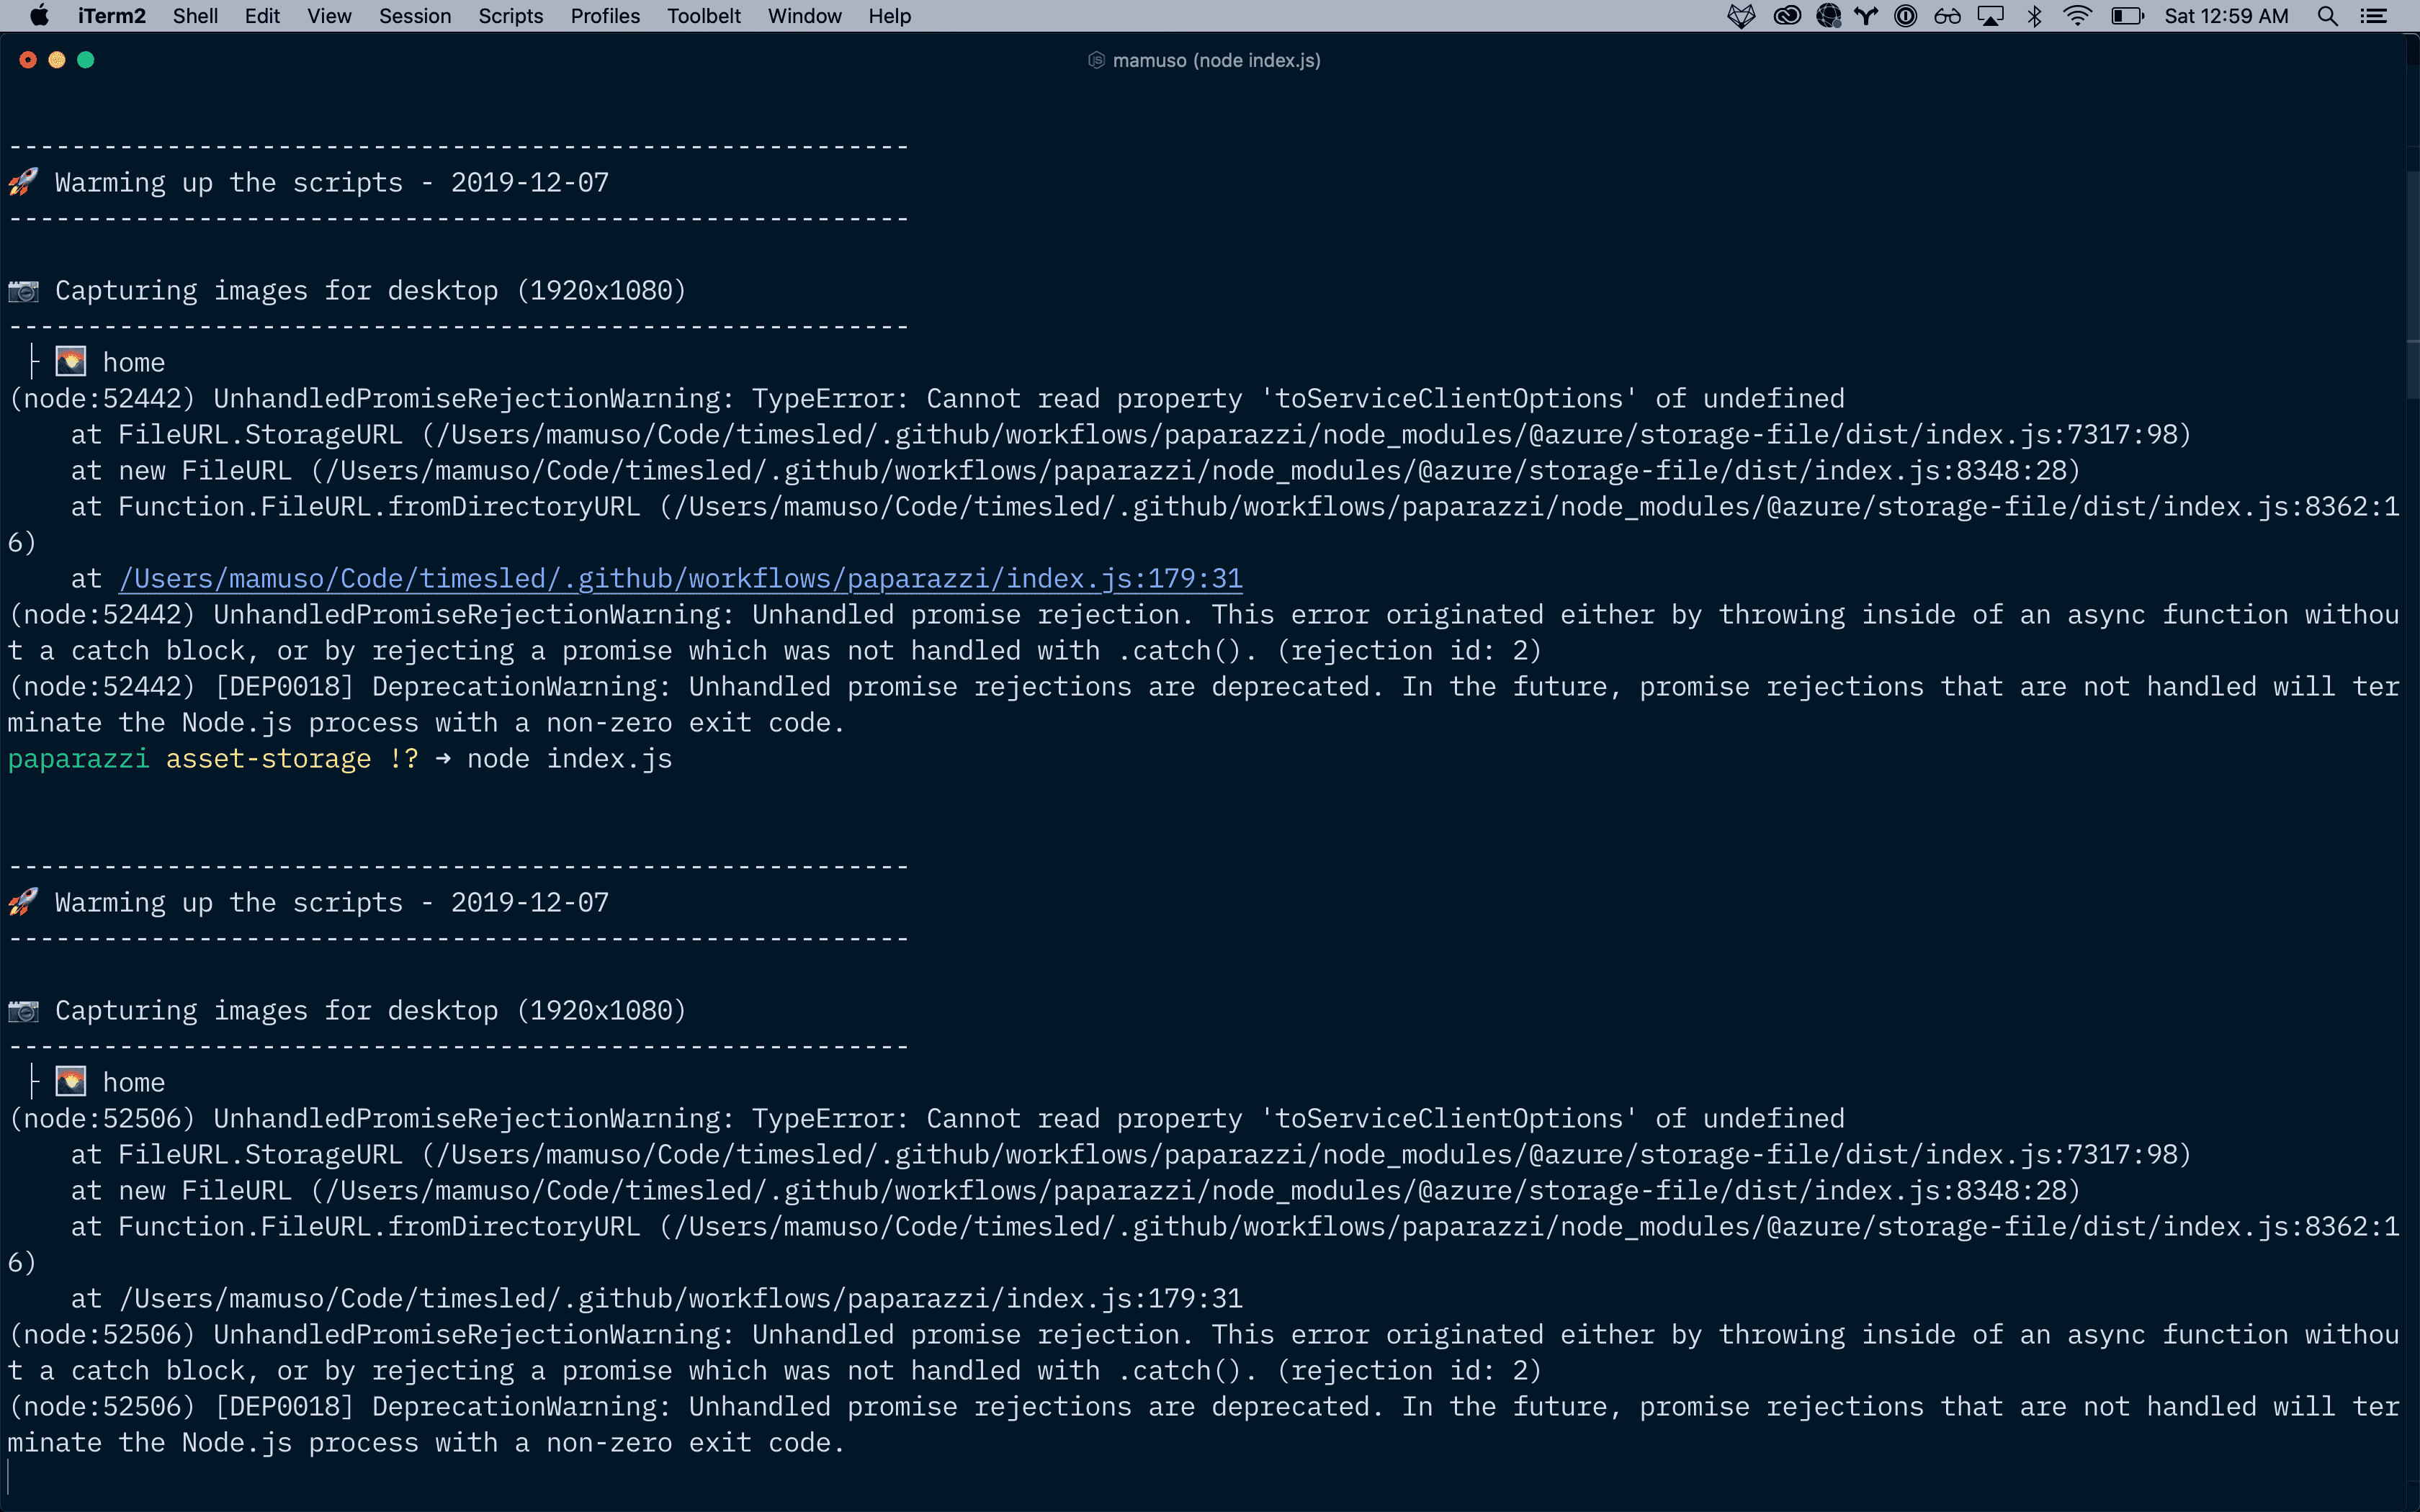Click the fox-head menu bar icon

pyautogui.click(x=1741, y=16)
